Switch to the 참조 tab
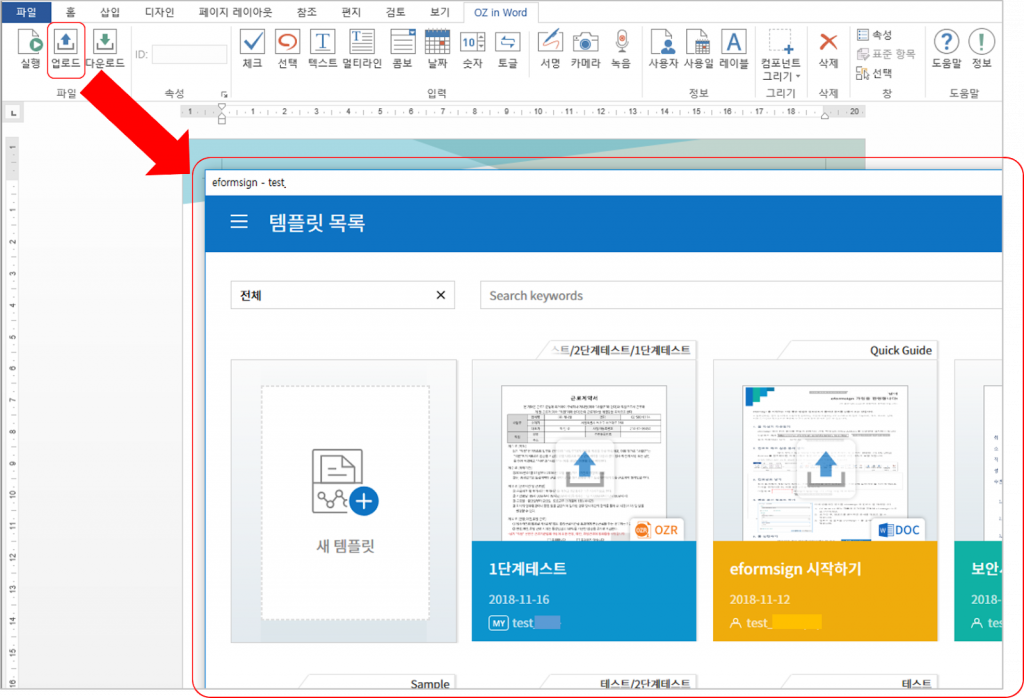This screenshot has width=1024, height=698. [x=306, y=12]
